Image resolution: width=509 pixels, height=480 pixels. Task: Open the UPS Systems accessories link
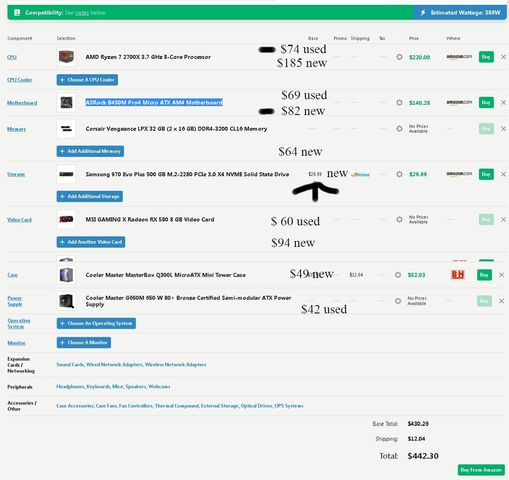(289, 406)
